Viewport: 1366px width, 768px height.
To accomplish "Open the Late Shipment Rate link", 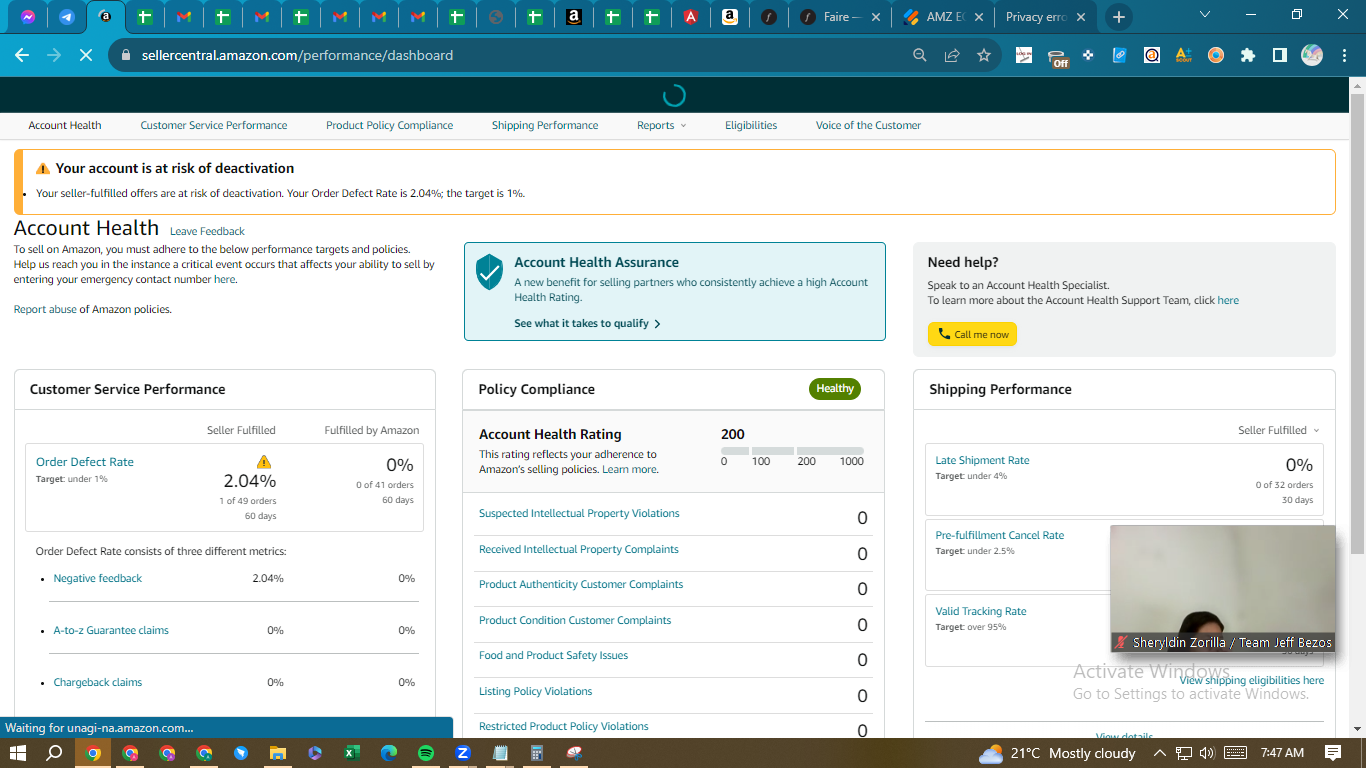I will tap(982, 460).
